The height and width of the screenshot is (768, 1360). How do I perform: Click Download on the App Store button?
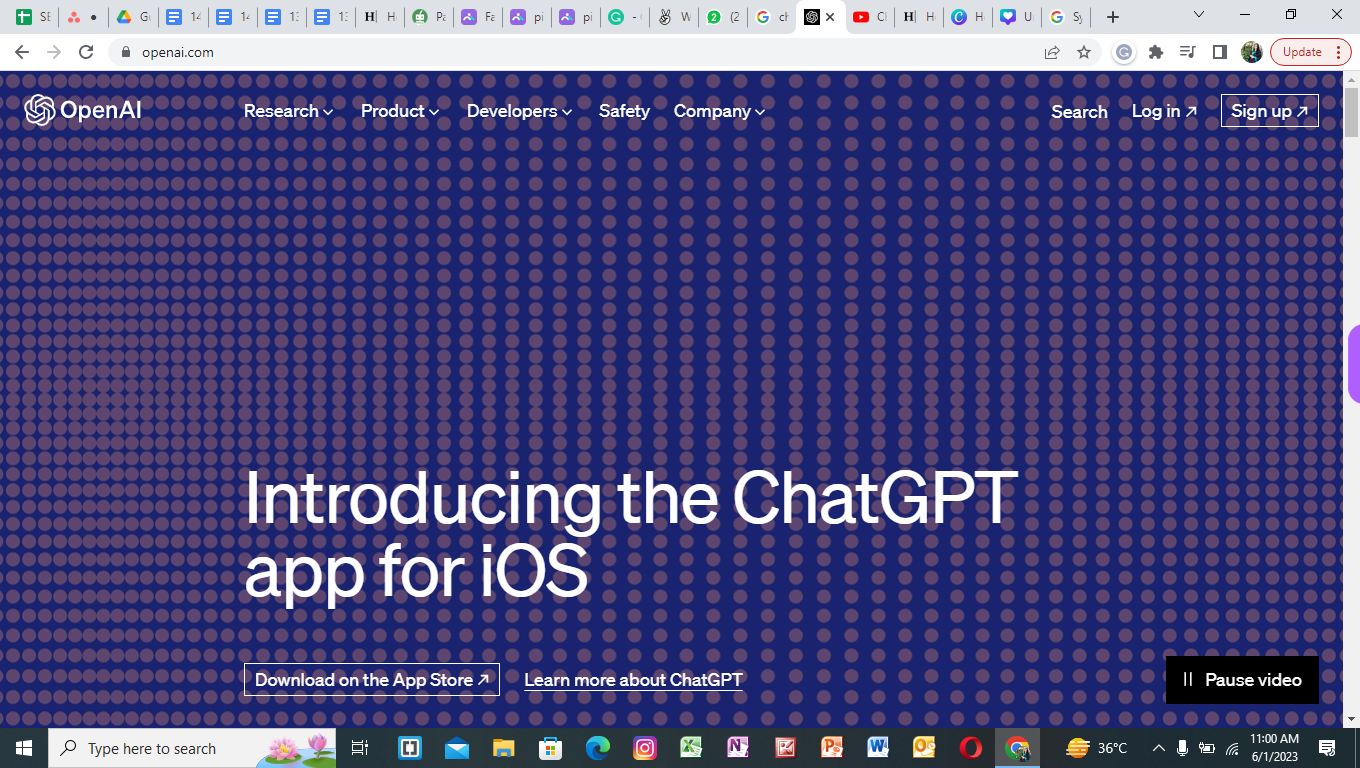pyautogui.click(x=372, y=680)
